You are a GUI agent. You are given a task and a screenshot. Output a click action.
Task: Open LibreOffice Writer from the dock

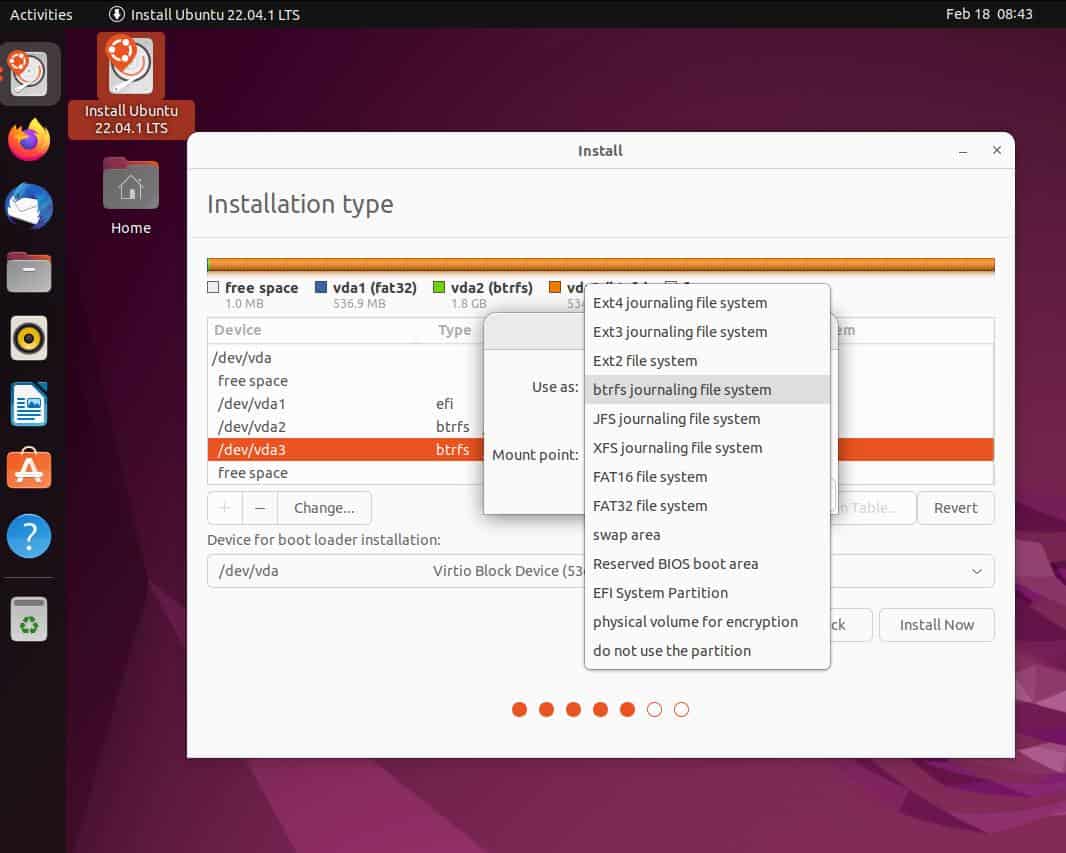click(x=29, y=404)
